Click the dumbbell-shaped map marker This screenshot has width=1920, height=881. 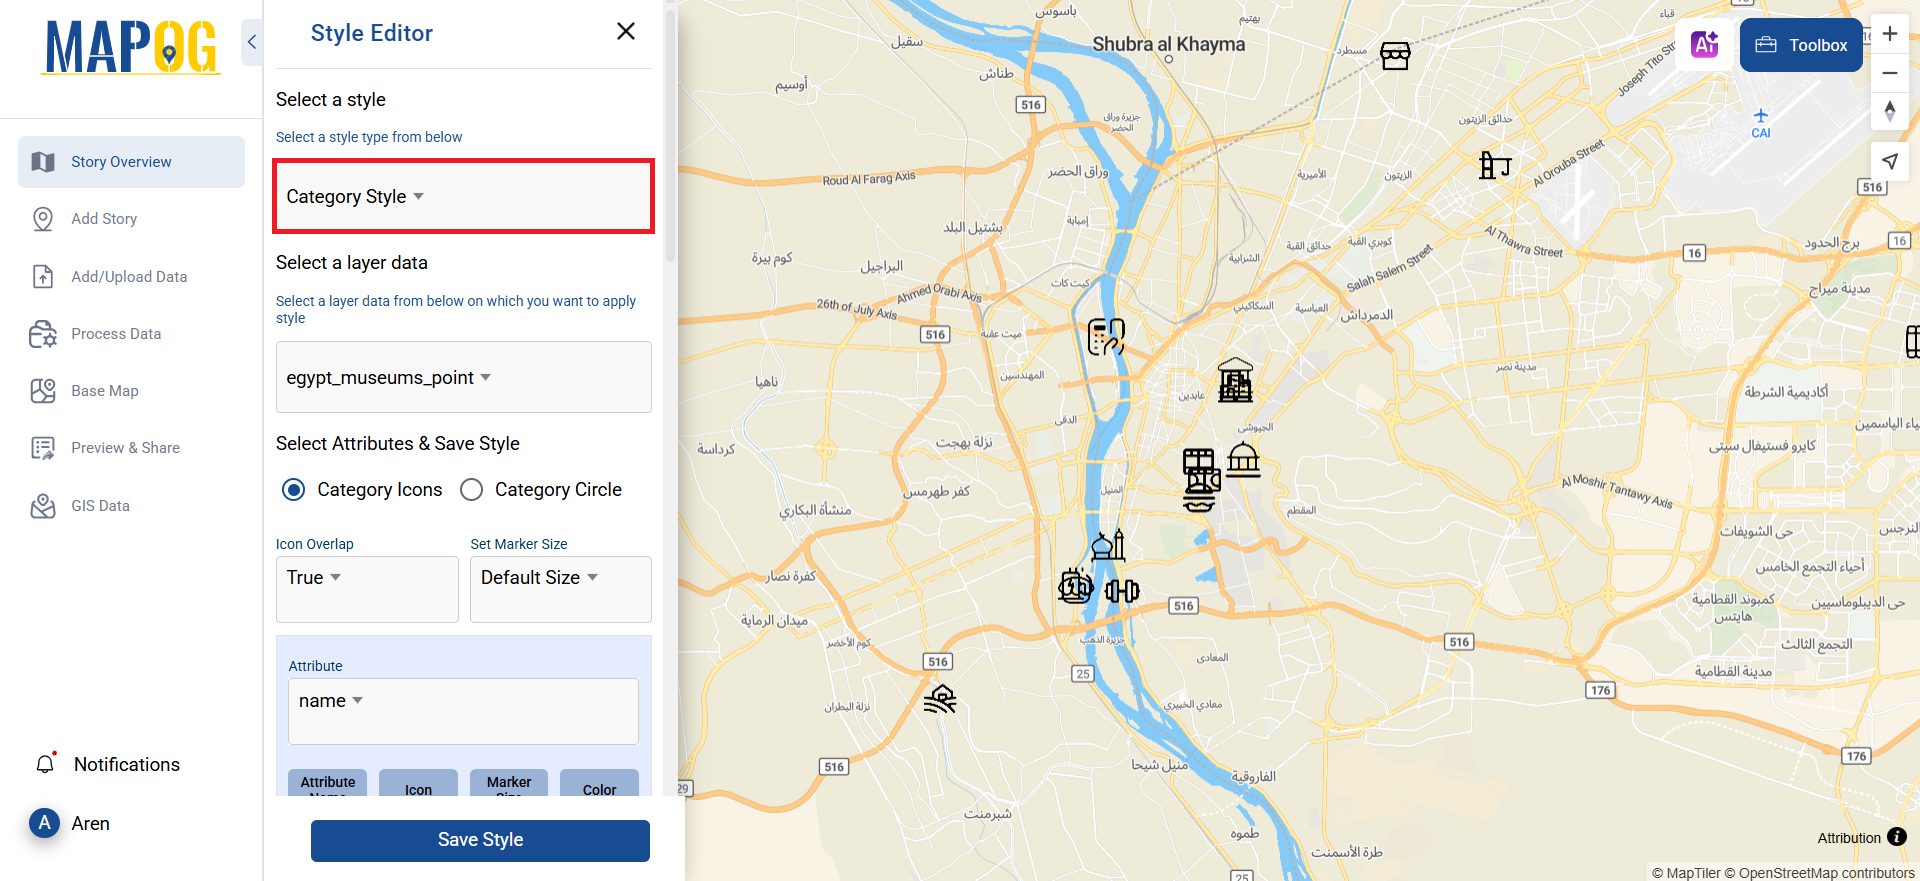[1122, 591]
